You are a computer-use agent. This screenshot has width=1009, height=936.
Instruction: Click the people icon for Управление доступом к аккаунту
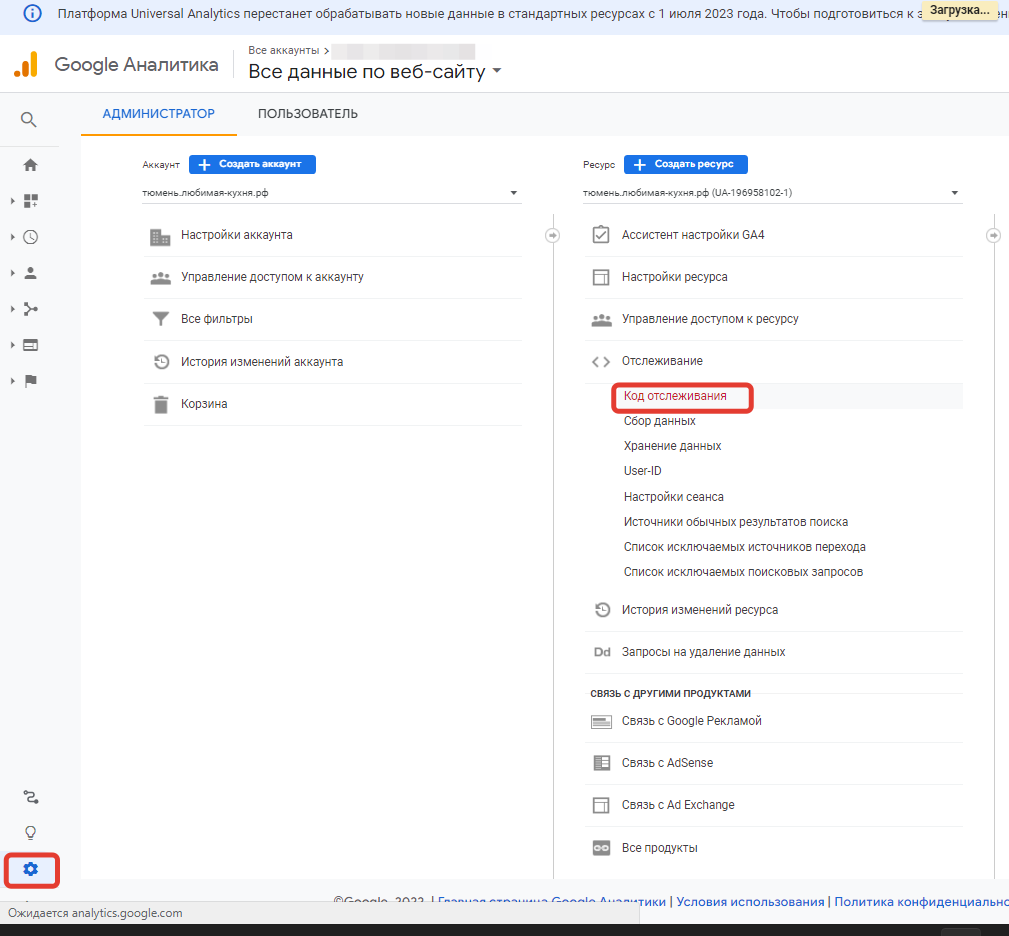[x=160, y=278]
